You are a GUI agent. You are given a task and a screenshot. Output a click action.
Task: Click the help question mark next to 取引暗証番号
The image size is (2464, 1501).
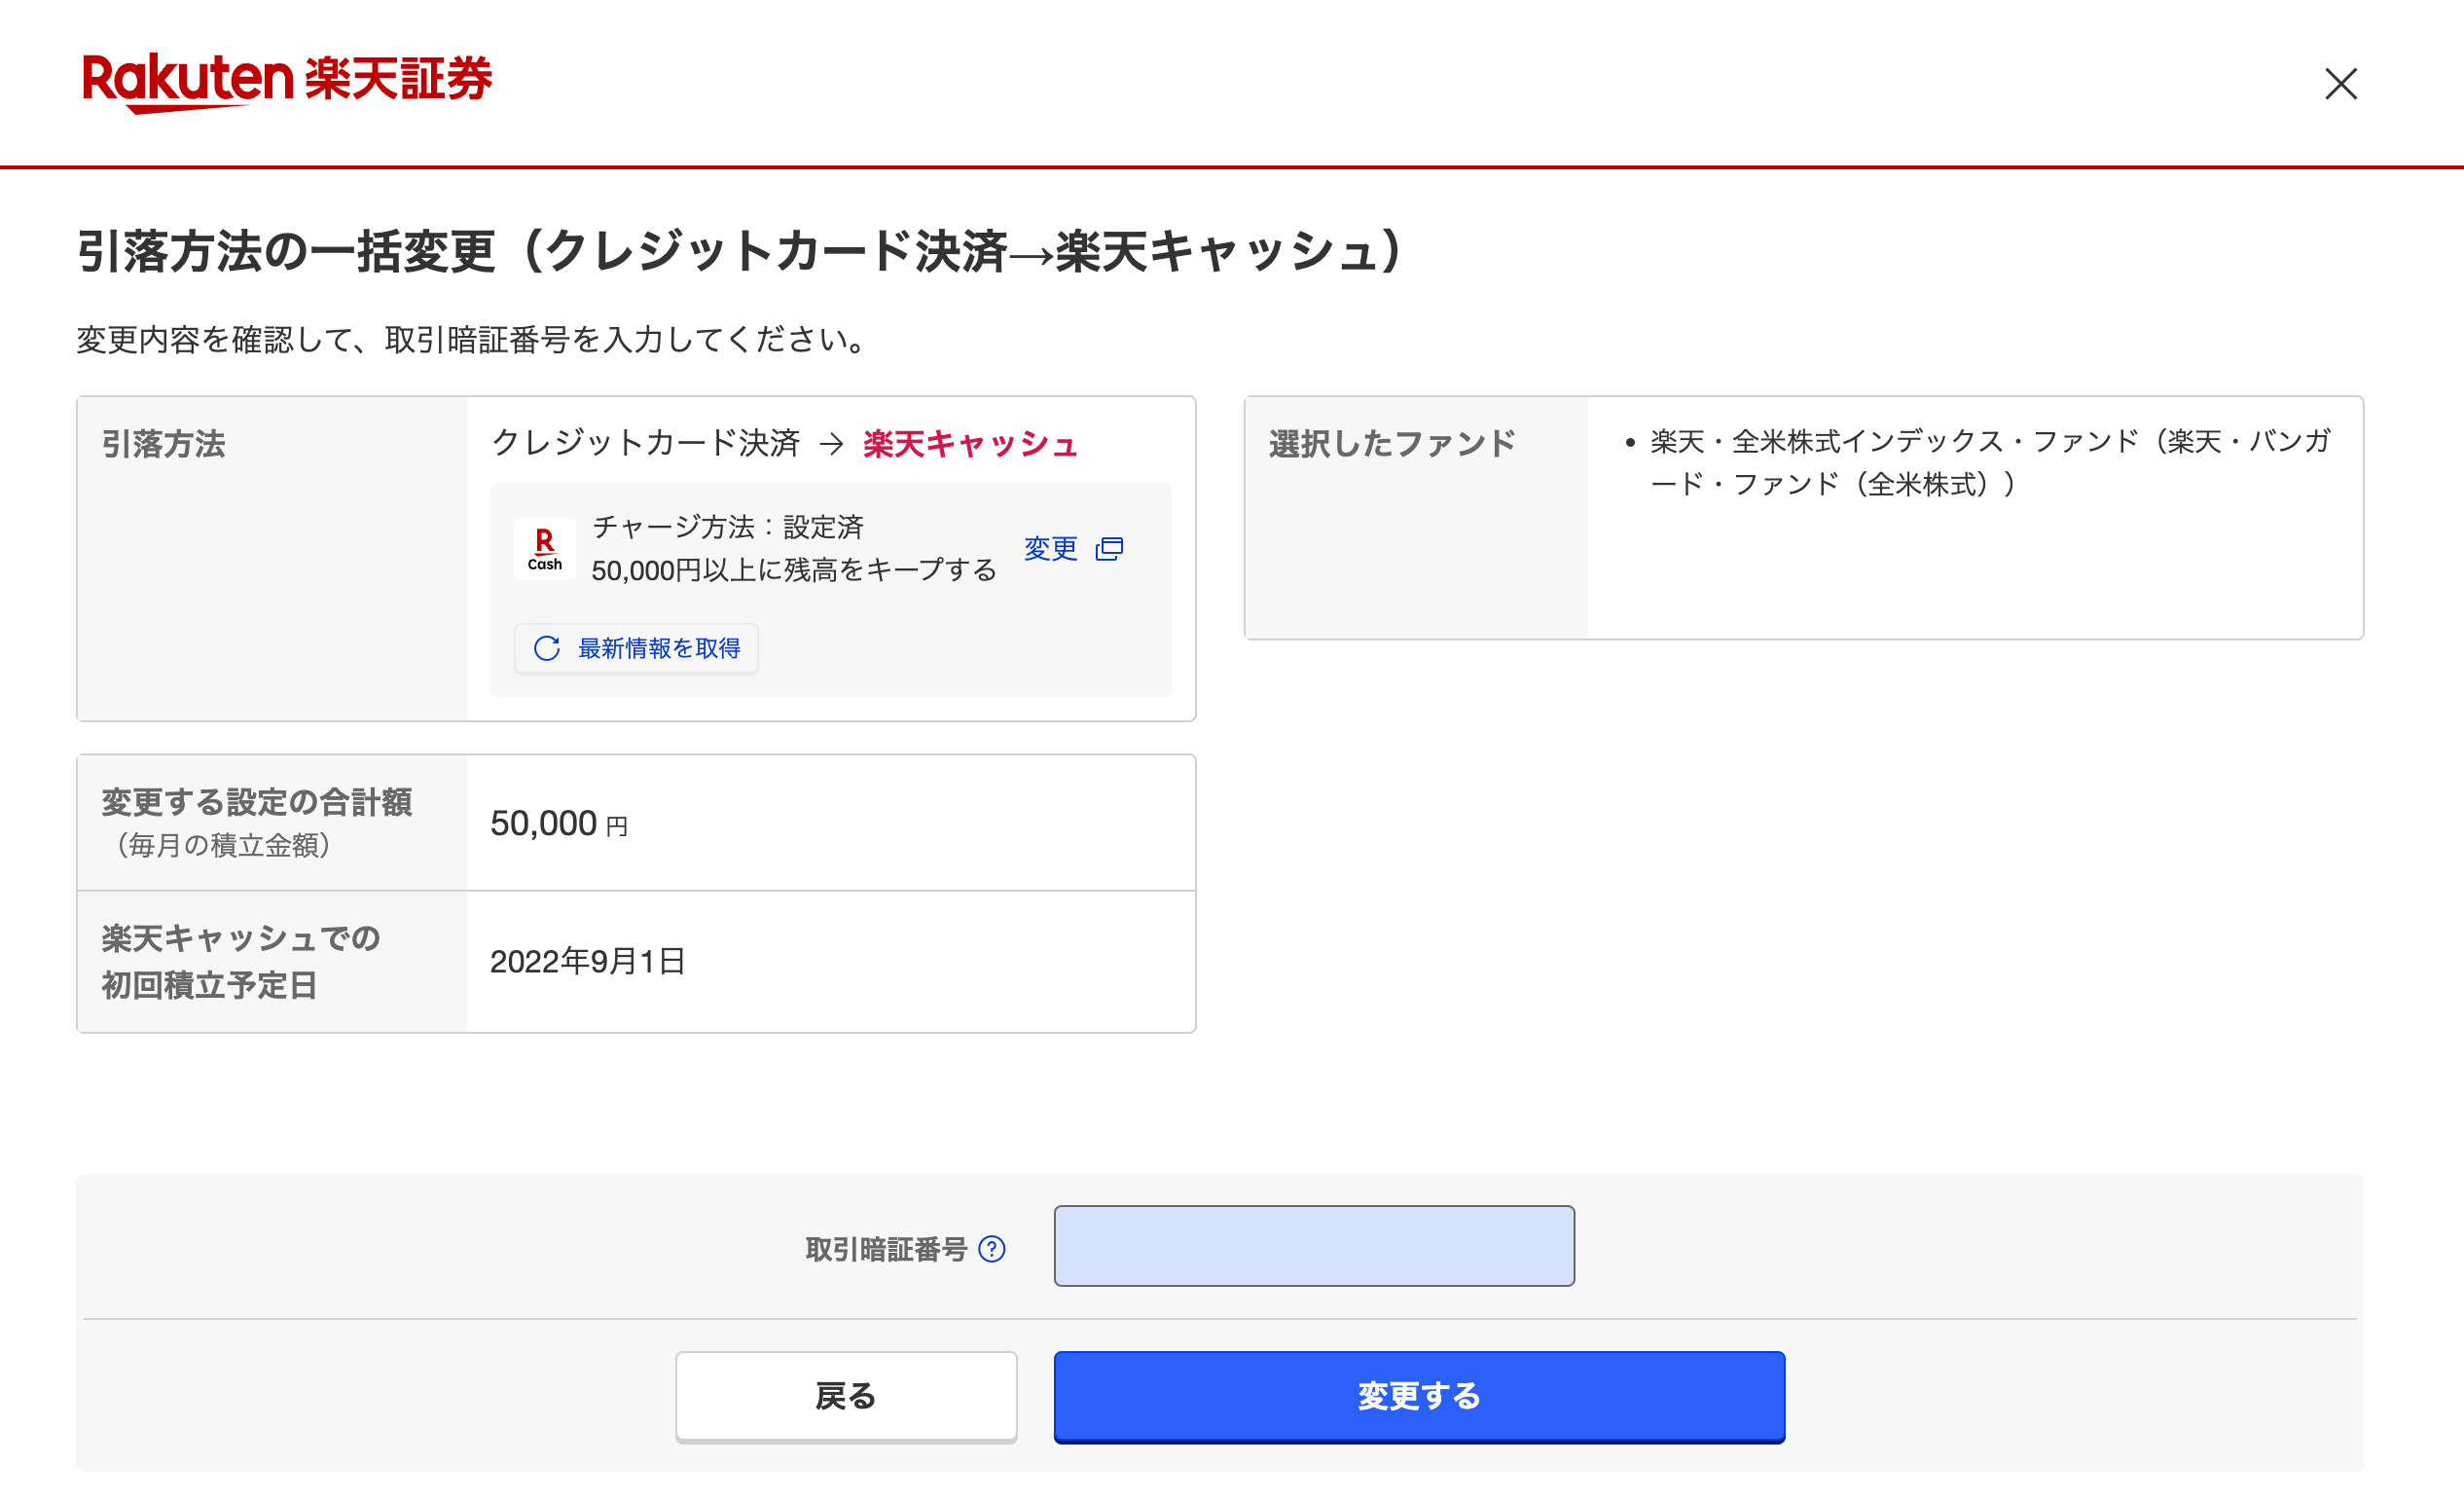coord(991,1249)
